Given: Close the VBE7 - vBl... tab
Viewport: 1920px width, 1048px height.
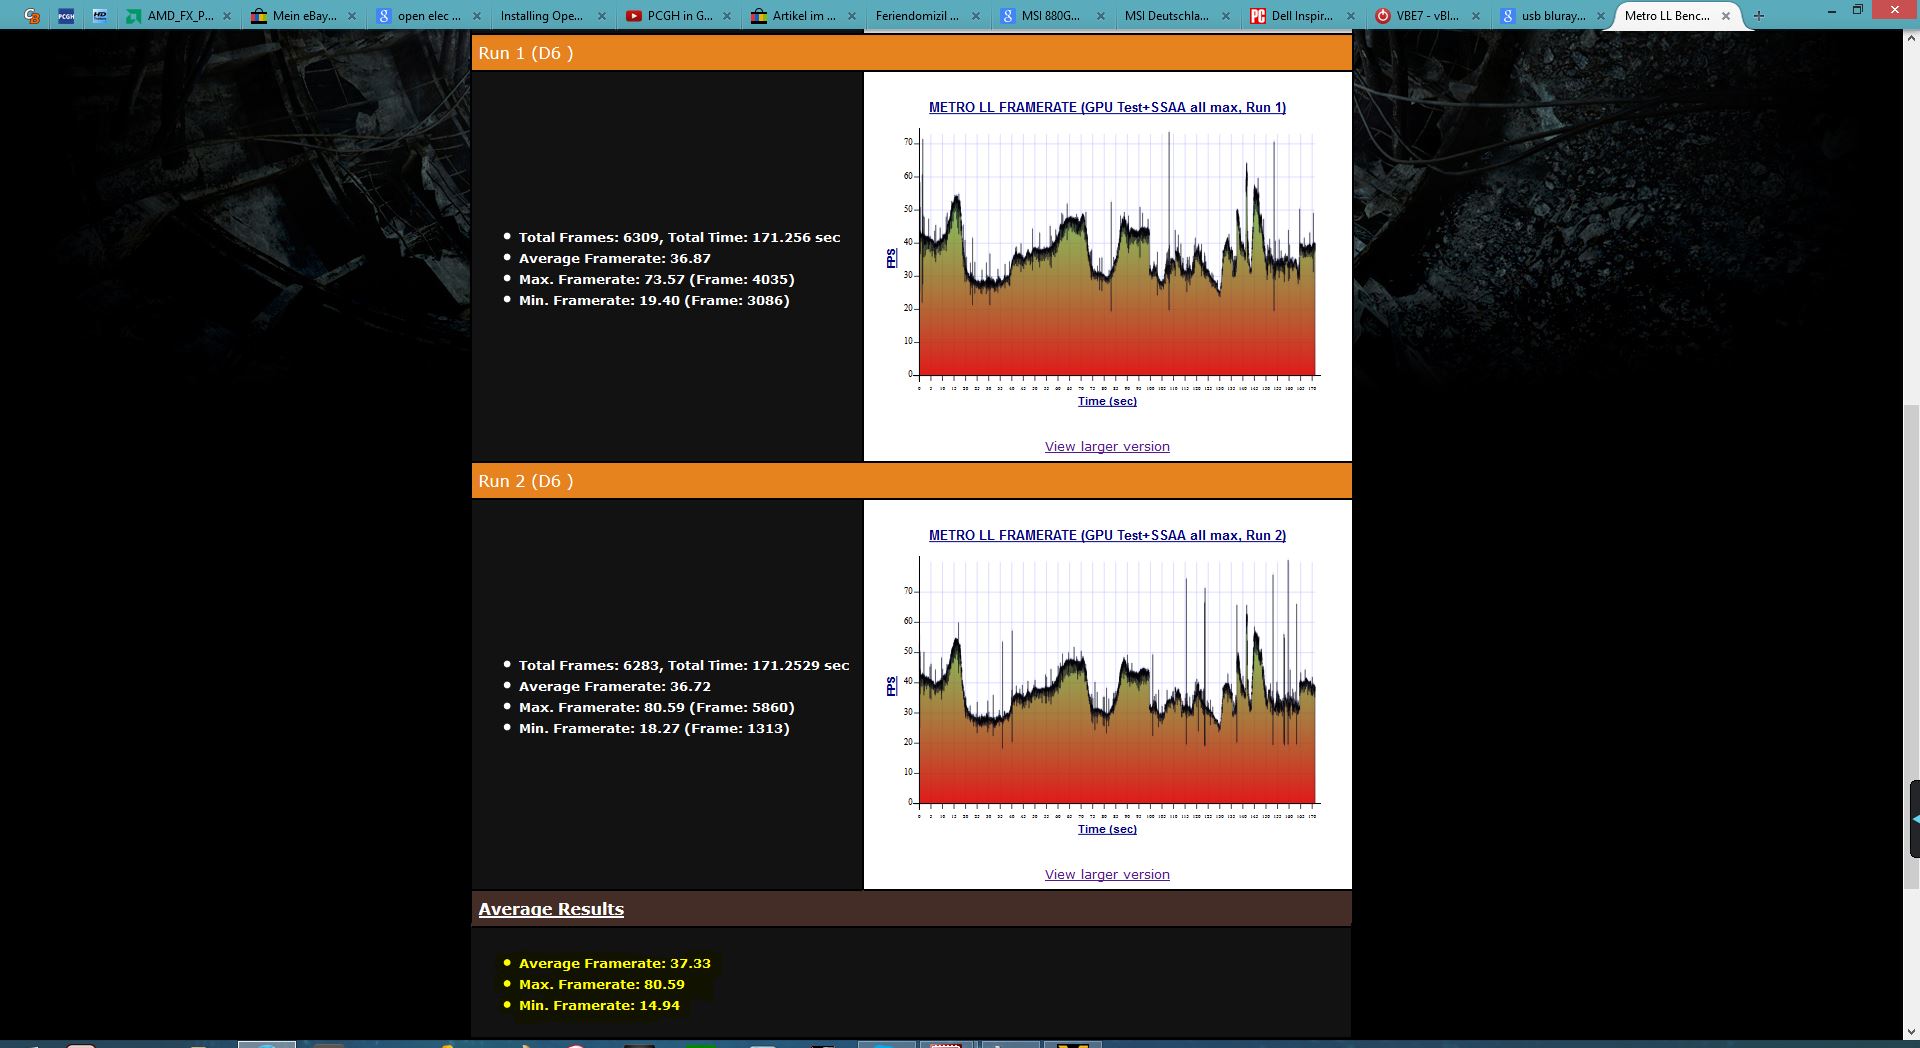Looking at the screenshot, I should (x=1476, y=16).
